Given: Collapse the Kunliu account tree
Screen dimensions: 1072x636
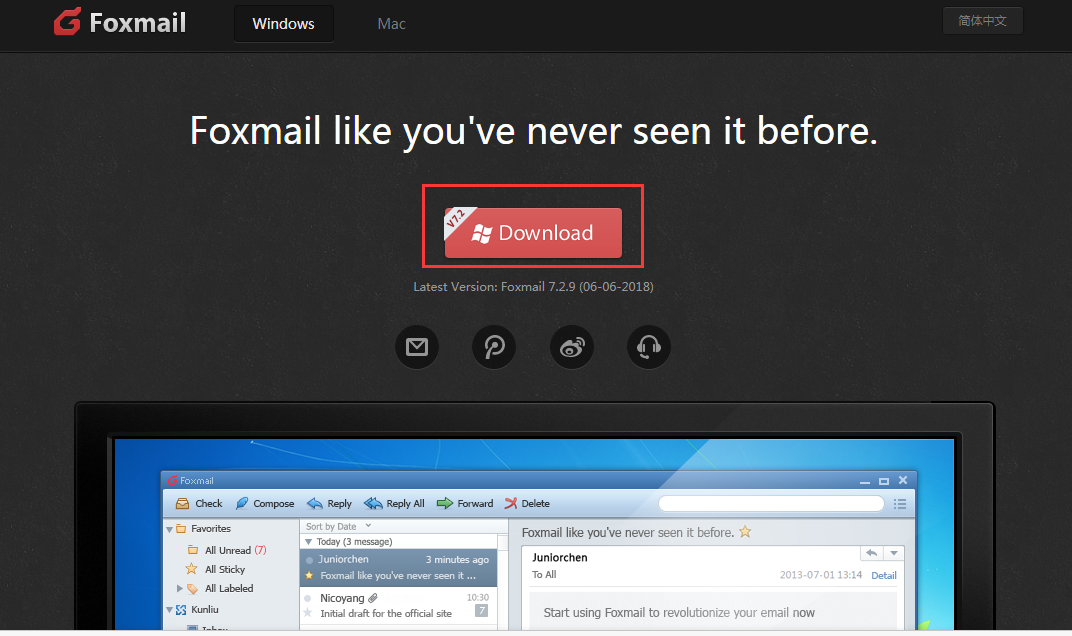Looking at the screenshot, I should pyautogui.click(x=170, y=609).
